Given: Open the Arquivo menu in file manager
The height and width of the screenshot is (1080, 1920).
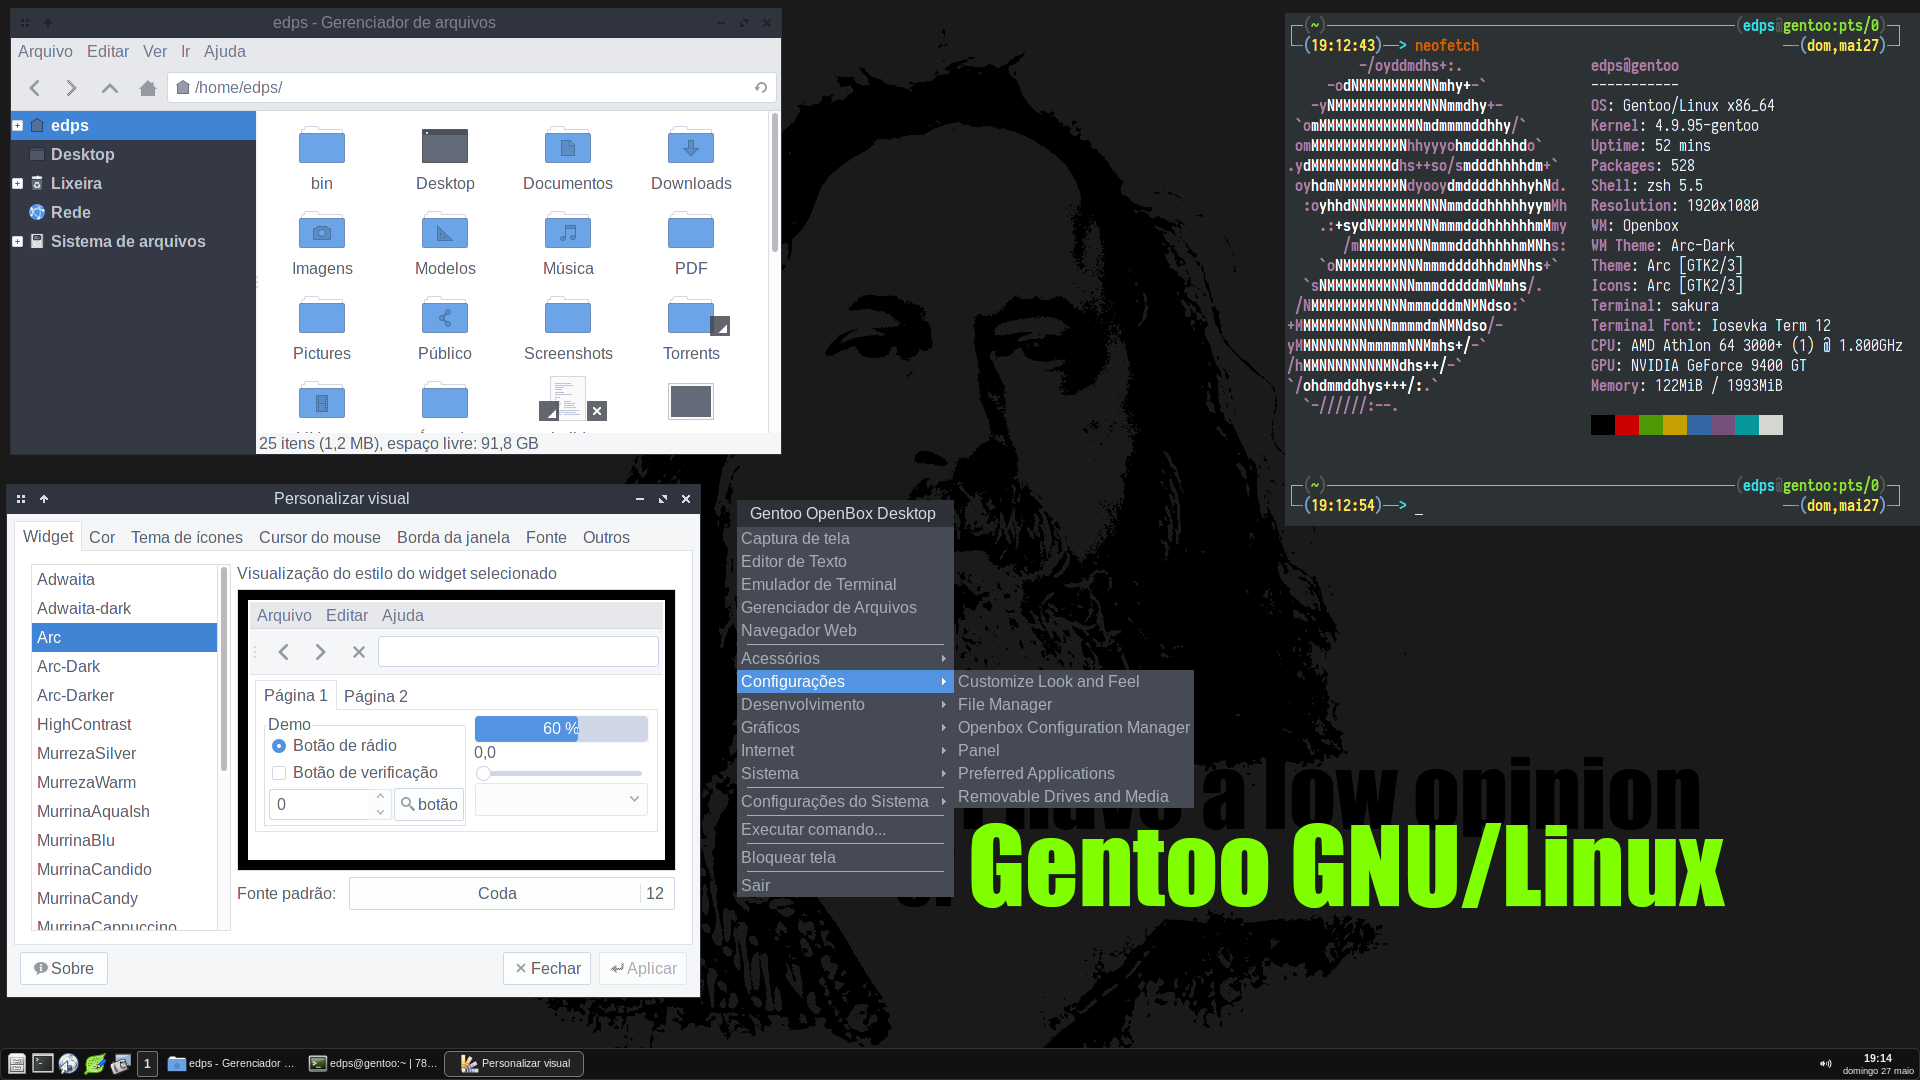Looking at the screenshot, I should (45, 52).
